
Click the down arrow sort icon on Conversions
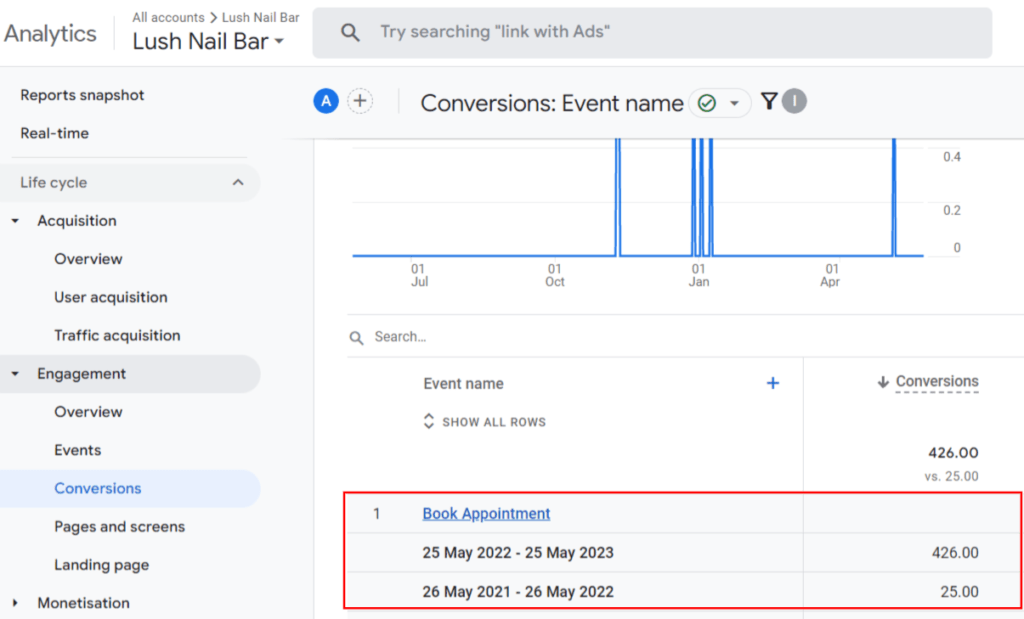pyautogui.click(x=883, y=382)
